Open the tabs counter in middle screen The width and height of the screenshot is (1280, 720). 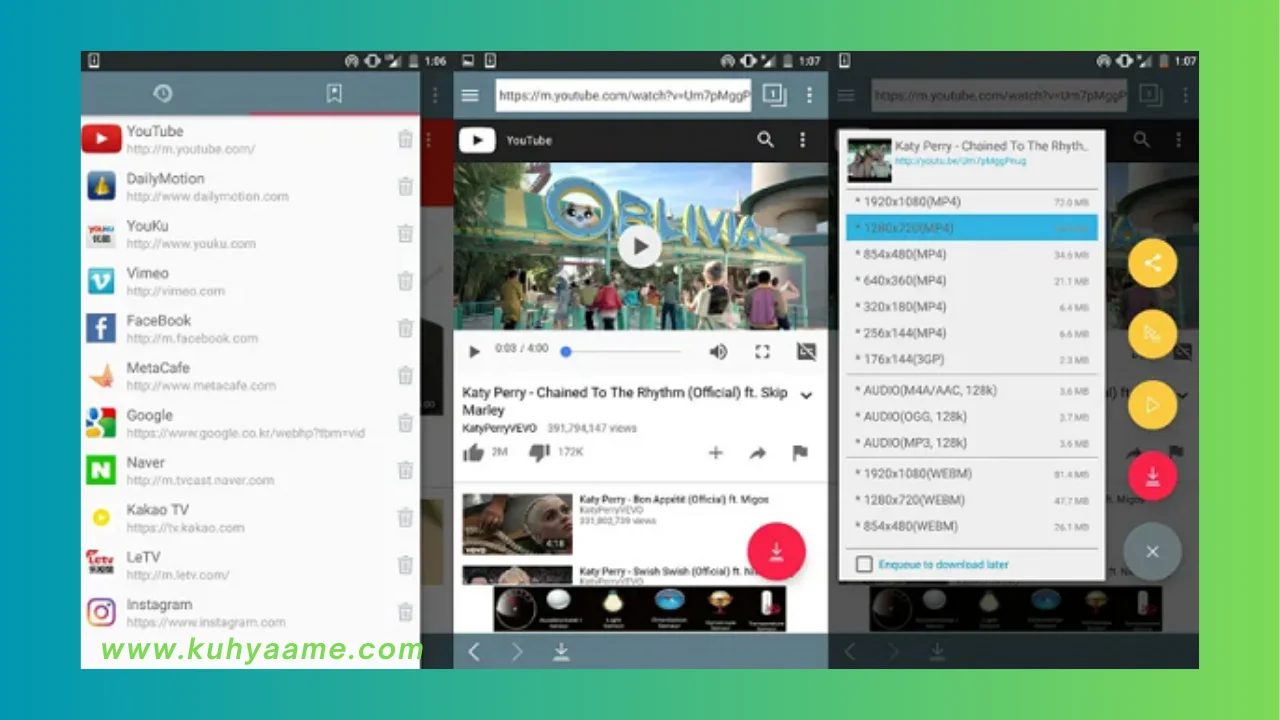(x=775, y=95)
